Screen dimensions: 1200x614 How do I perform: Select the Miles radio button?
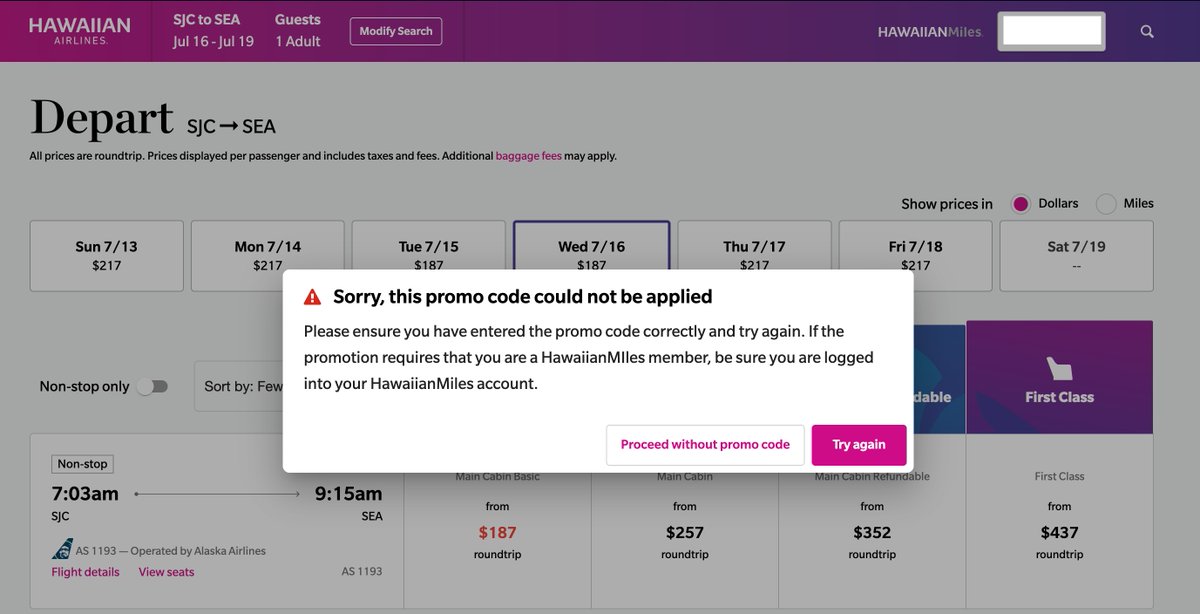click(1106, 204)
